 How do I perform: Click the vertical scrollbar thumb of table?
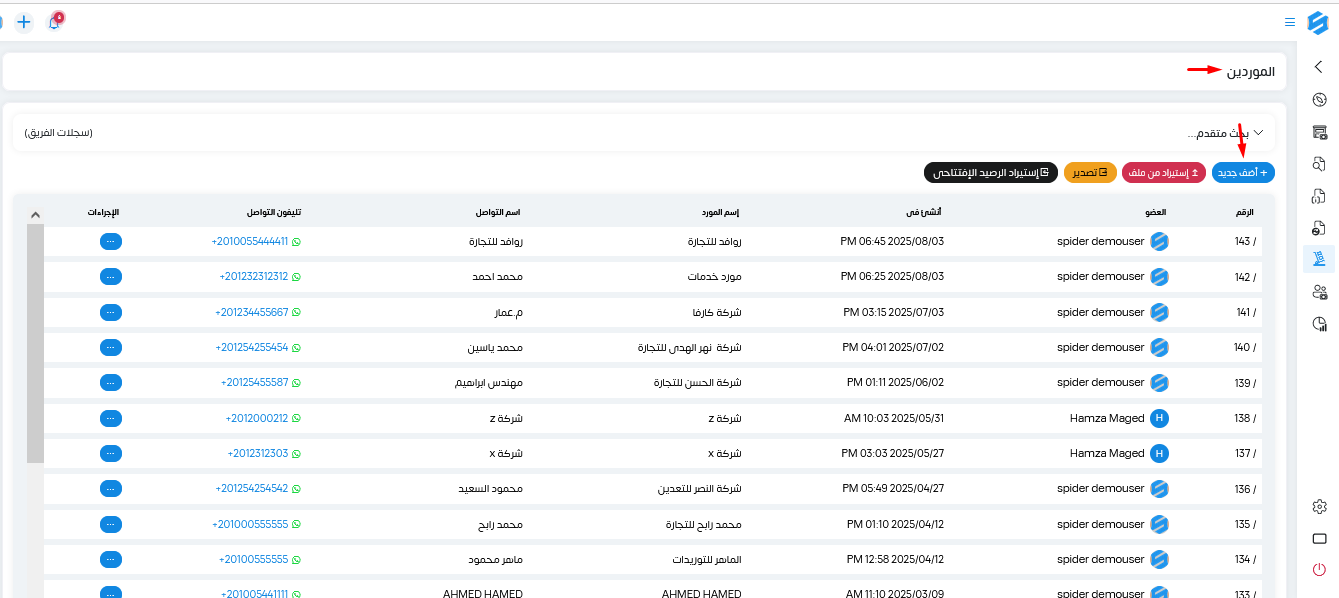[35, 344]
